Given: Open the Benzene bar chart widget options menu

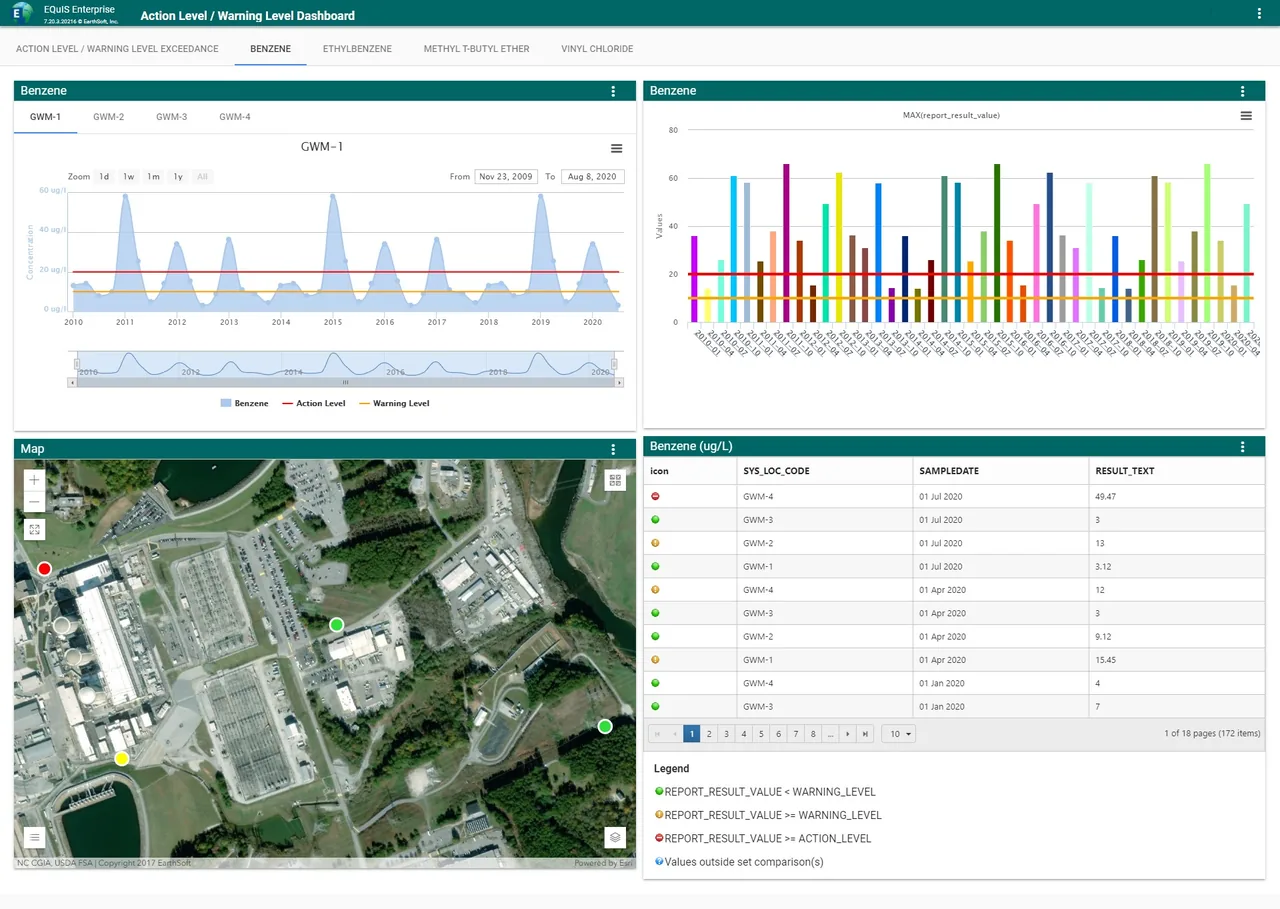Looking at the screenshot, I should click(x=1242, y=91).
